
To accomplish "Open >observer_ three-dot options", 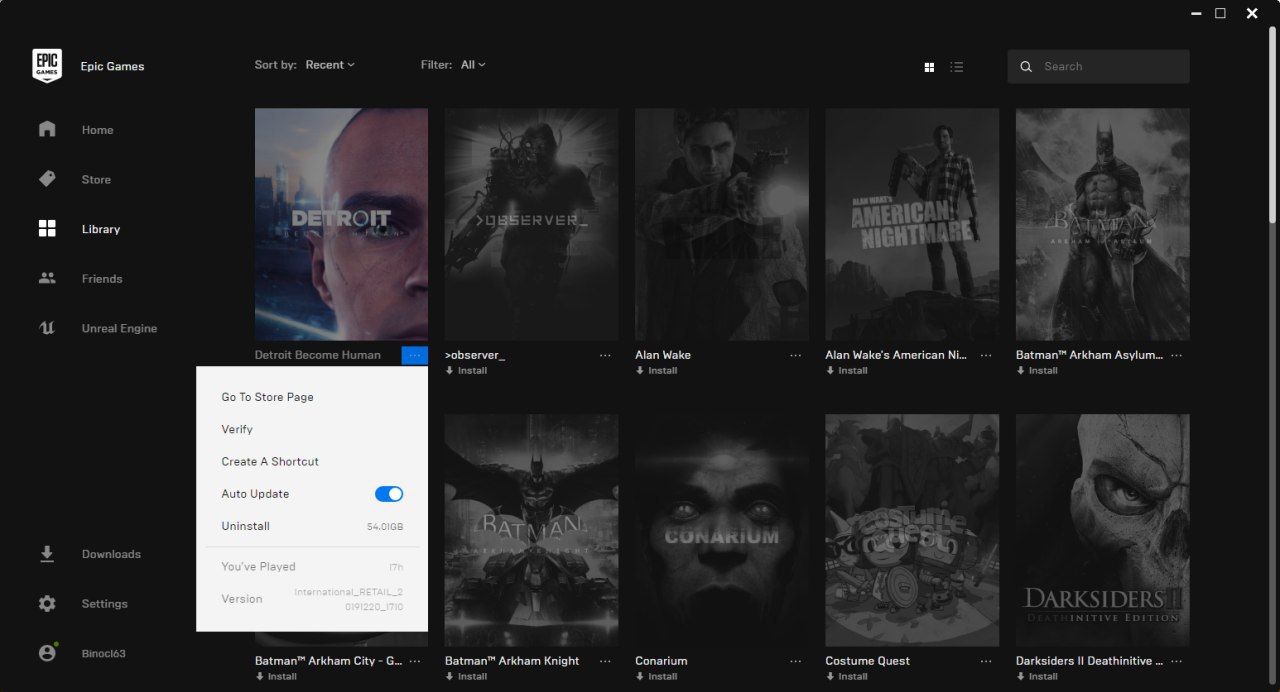I will 605,355.
